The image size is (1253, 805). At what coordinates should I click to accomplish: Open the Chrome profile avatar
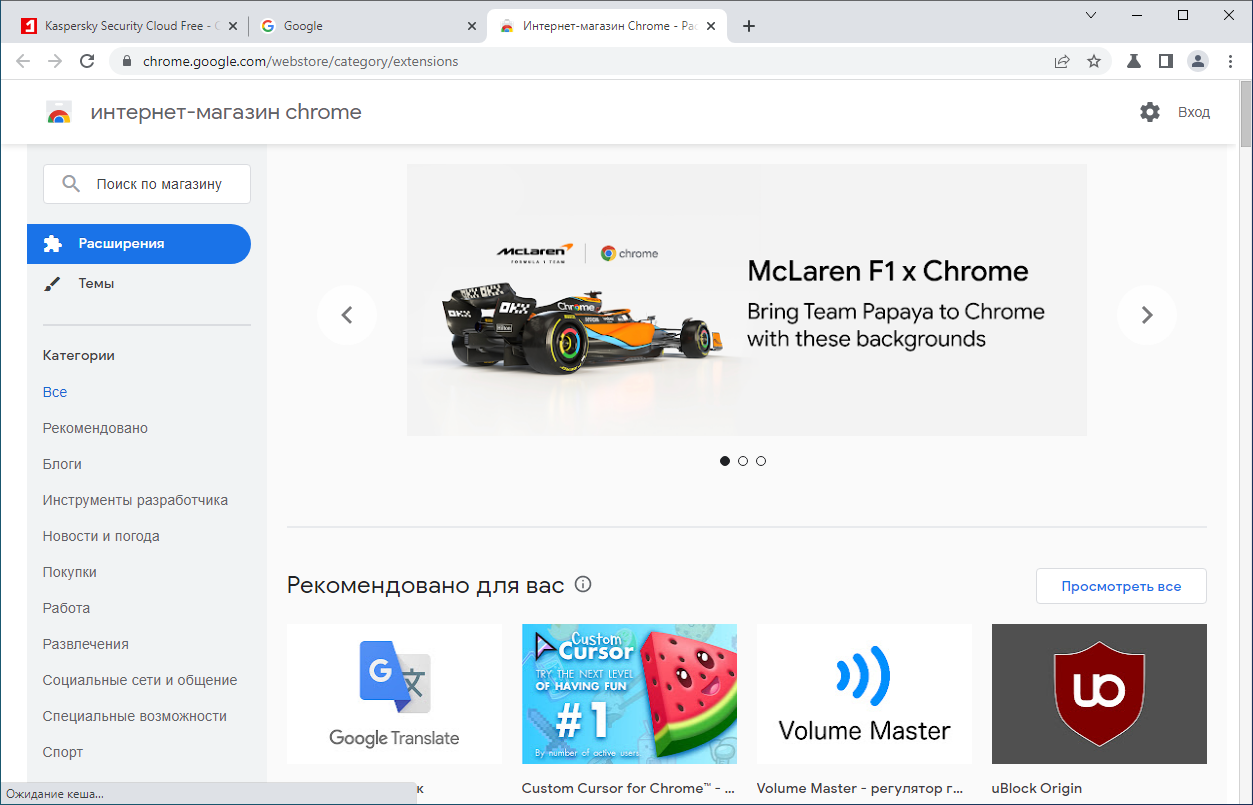(1197, 61)
